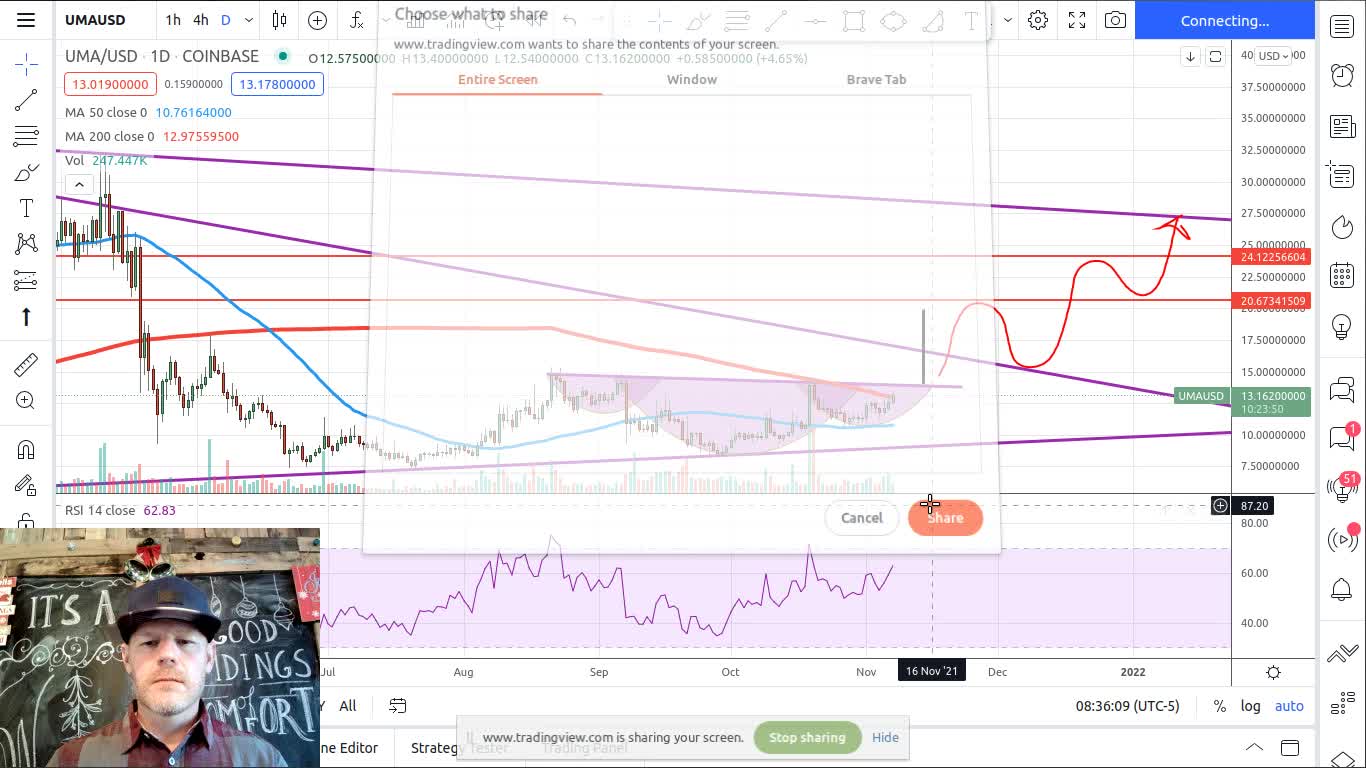
Task: Click the zoom in magnifier tool
Action: click(26, 401)
